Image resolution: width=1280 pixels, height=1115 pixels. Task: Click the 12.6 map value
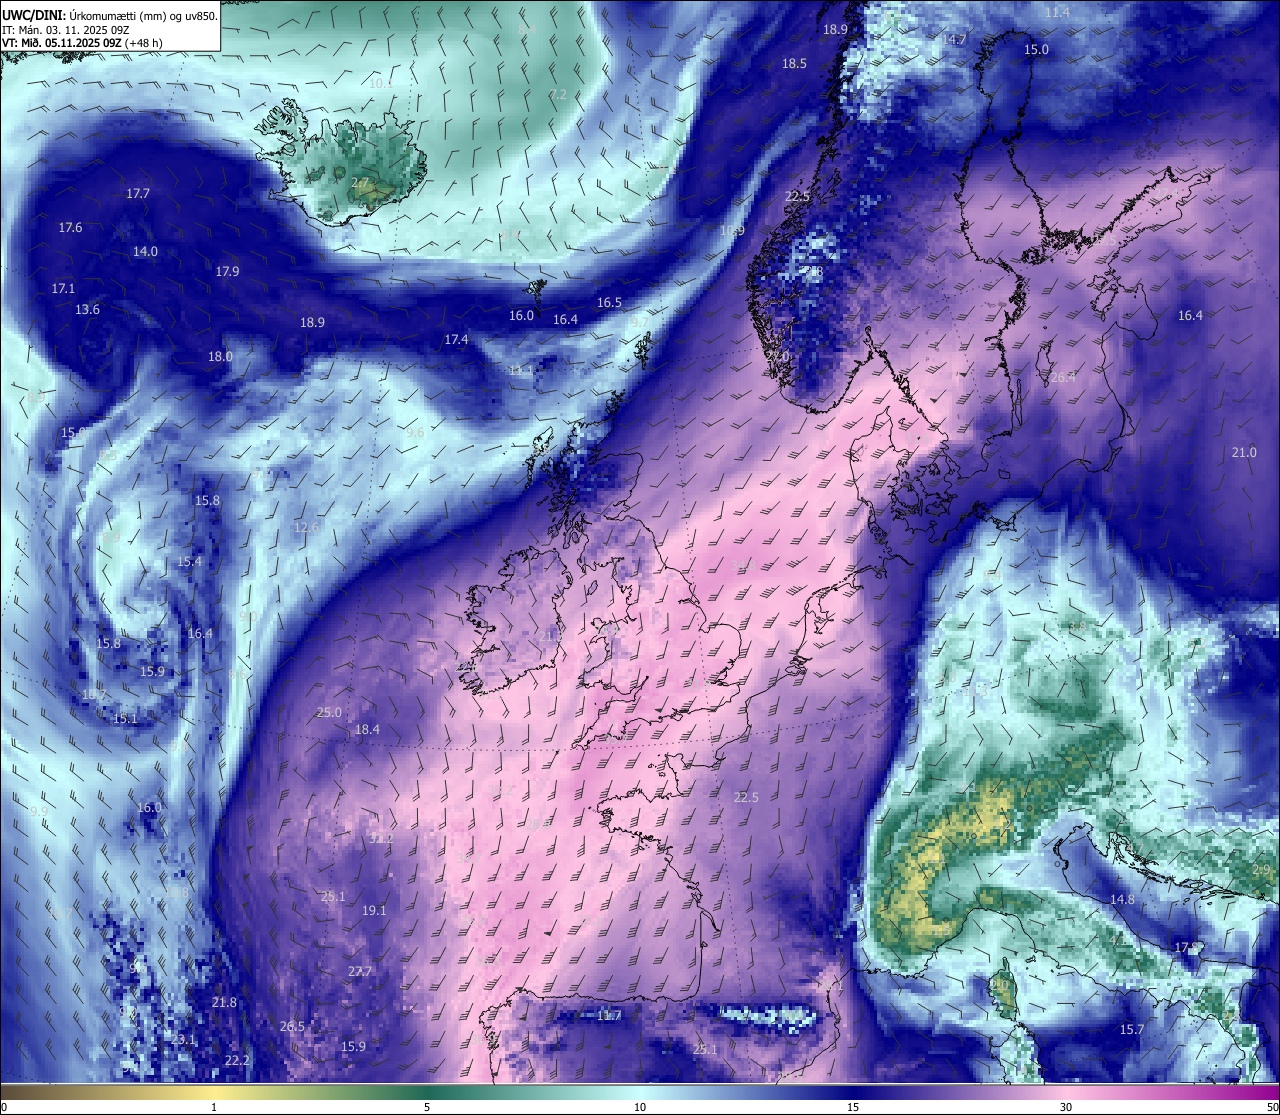306,528
